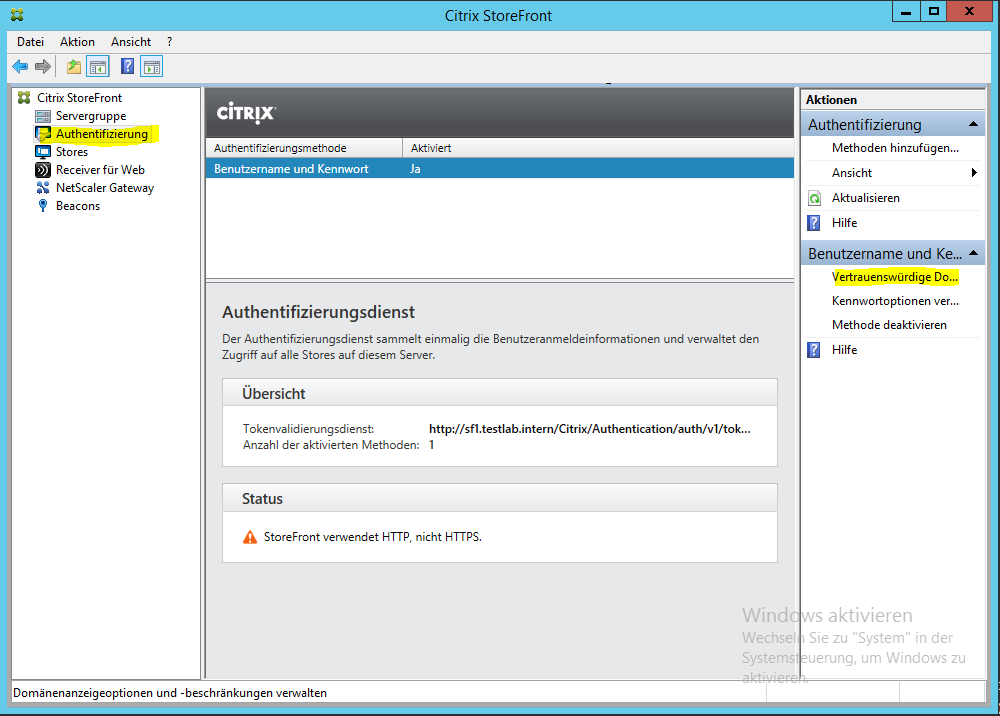Expand the Ansicht submenu arrow in Aktionen

coord(974,173)
